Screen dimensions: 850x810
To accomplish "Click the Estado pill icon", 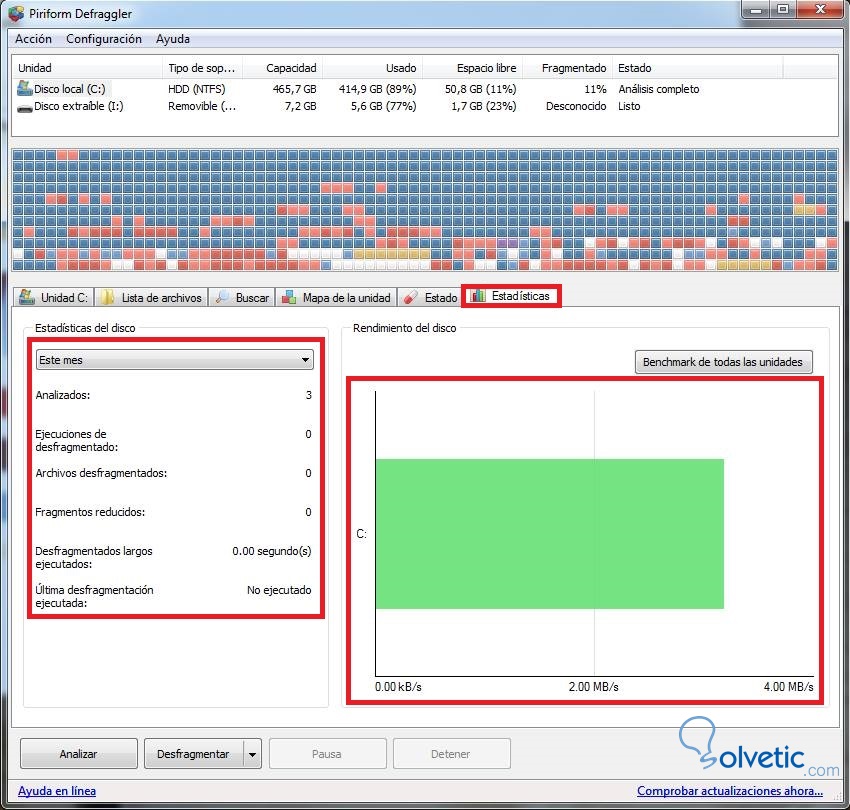I will click(x=411, y=297).
